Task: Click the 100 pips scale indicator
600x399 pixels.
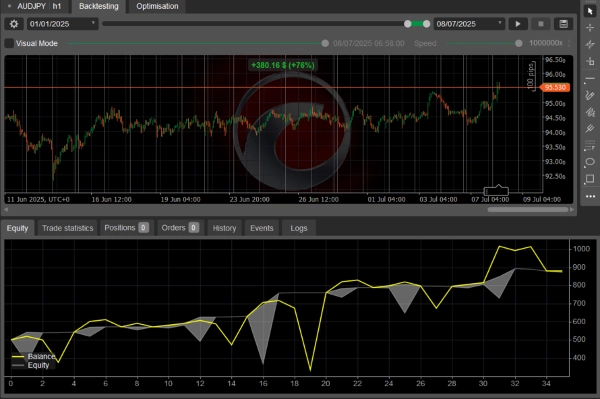Action: pos(531,76)
